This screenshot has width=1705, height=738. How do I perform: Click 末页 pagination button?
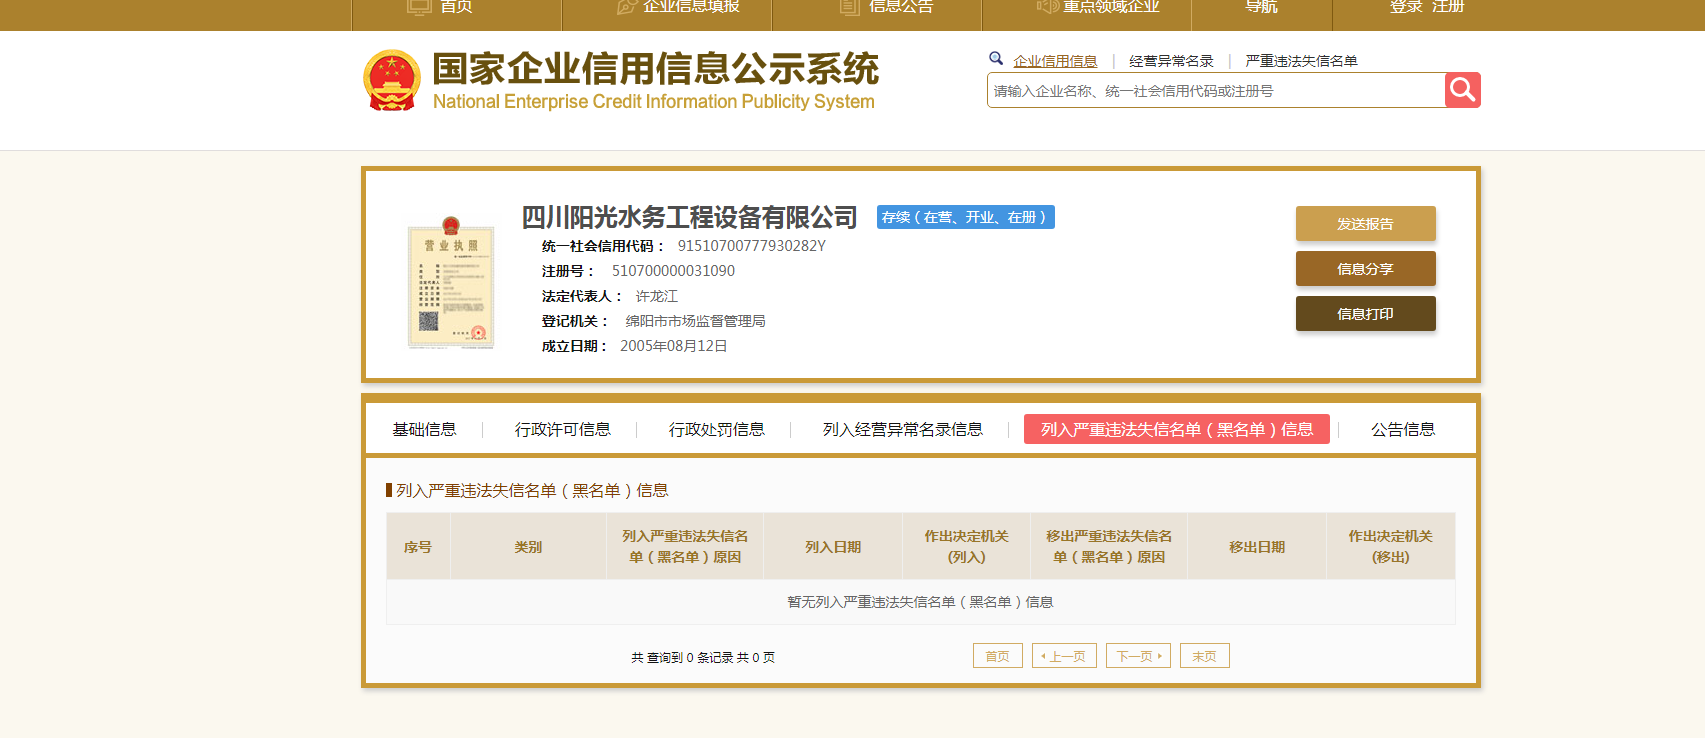1205,656
